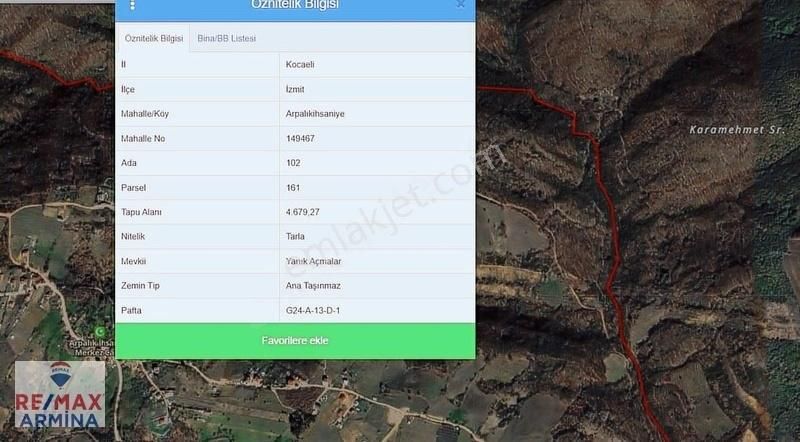Select the Öznitelik Bilgisi tab
Image resolution: width=800 pixels, height=442 pixels.
pyautogui.click(x=154, y=38)
